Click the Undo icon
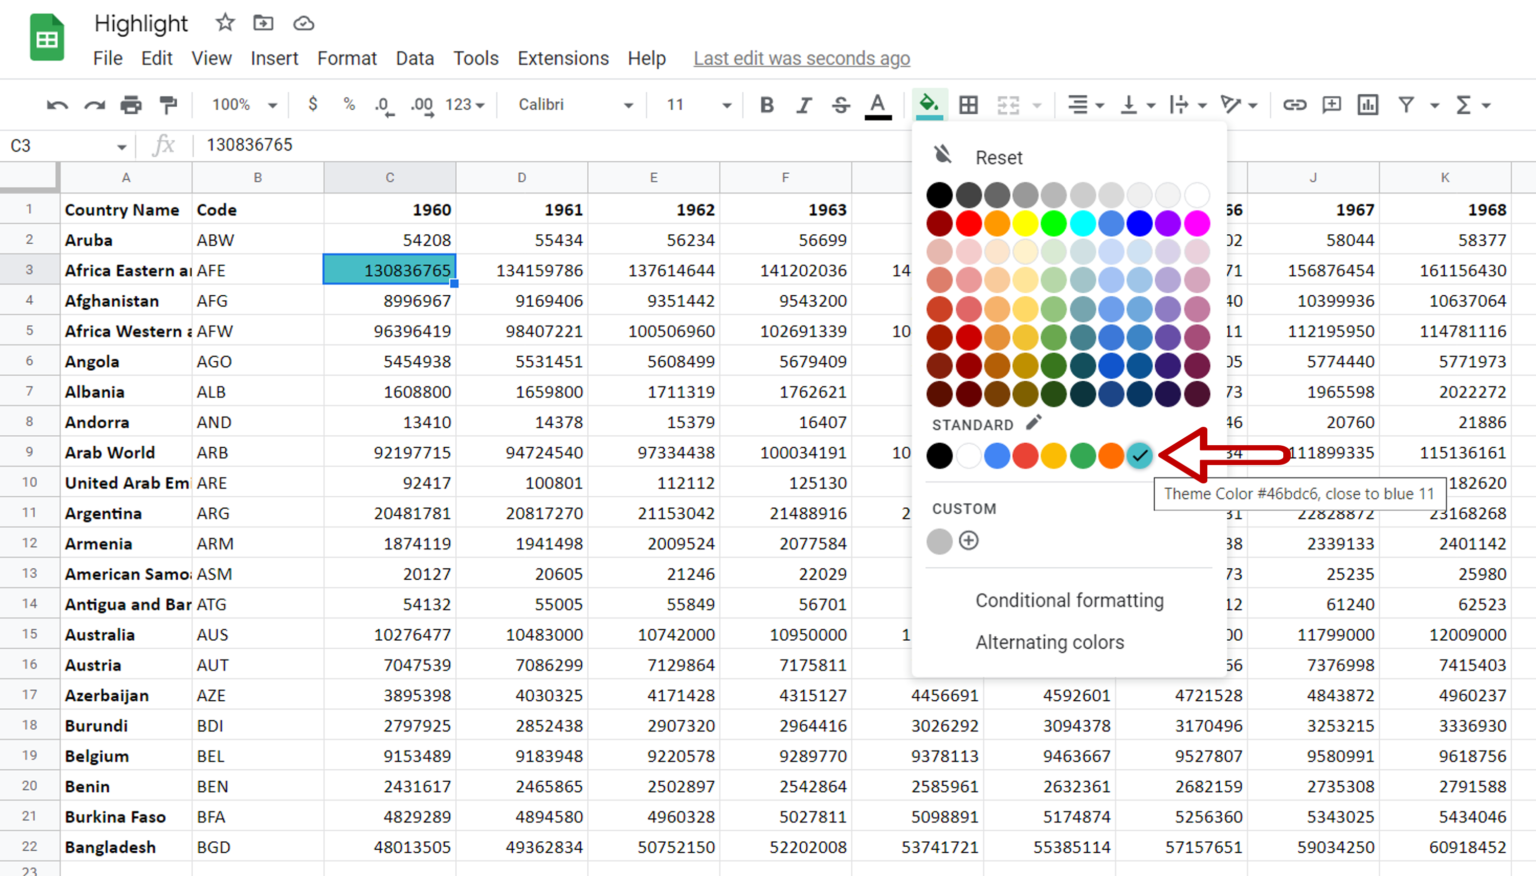 [57, 105]
